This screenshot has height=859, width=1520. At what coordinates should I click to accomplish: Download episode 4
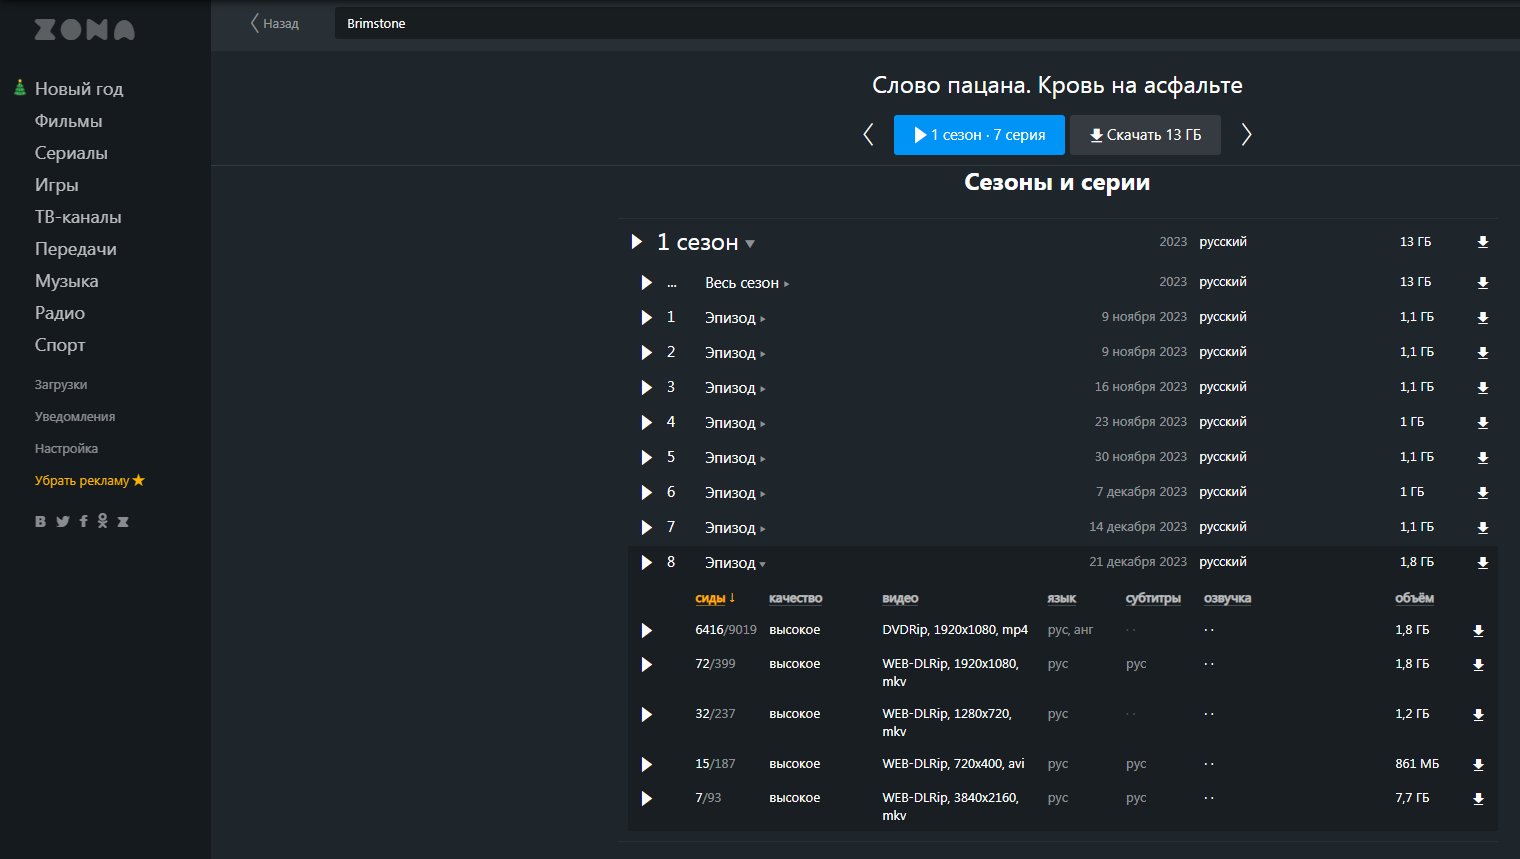(1483, 423)
